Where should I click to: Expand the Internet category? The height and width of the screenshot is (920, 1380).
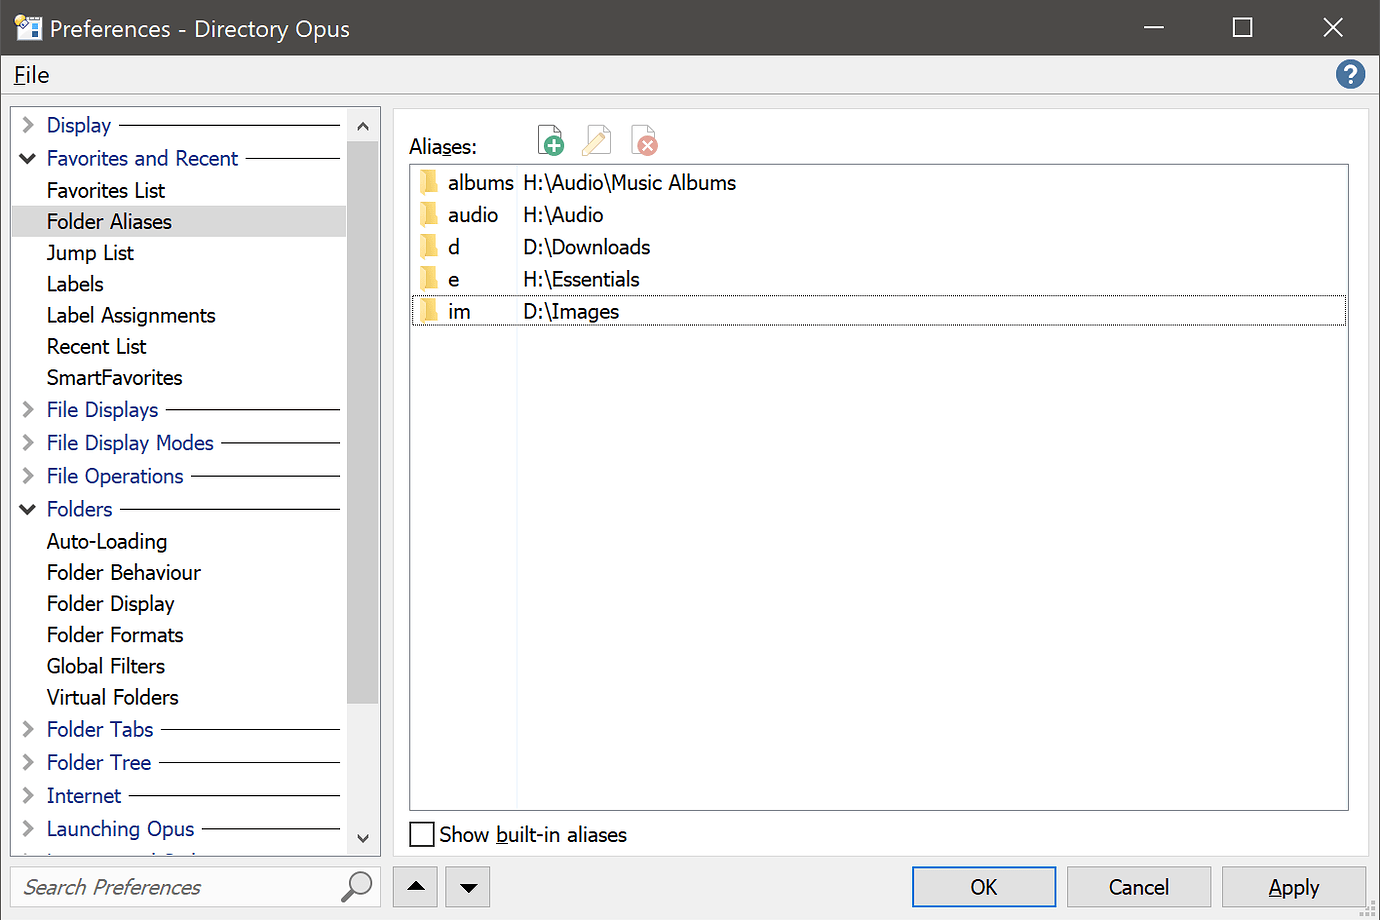(28, 795)
